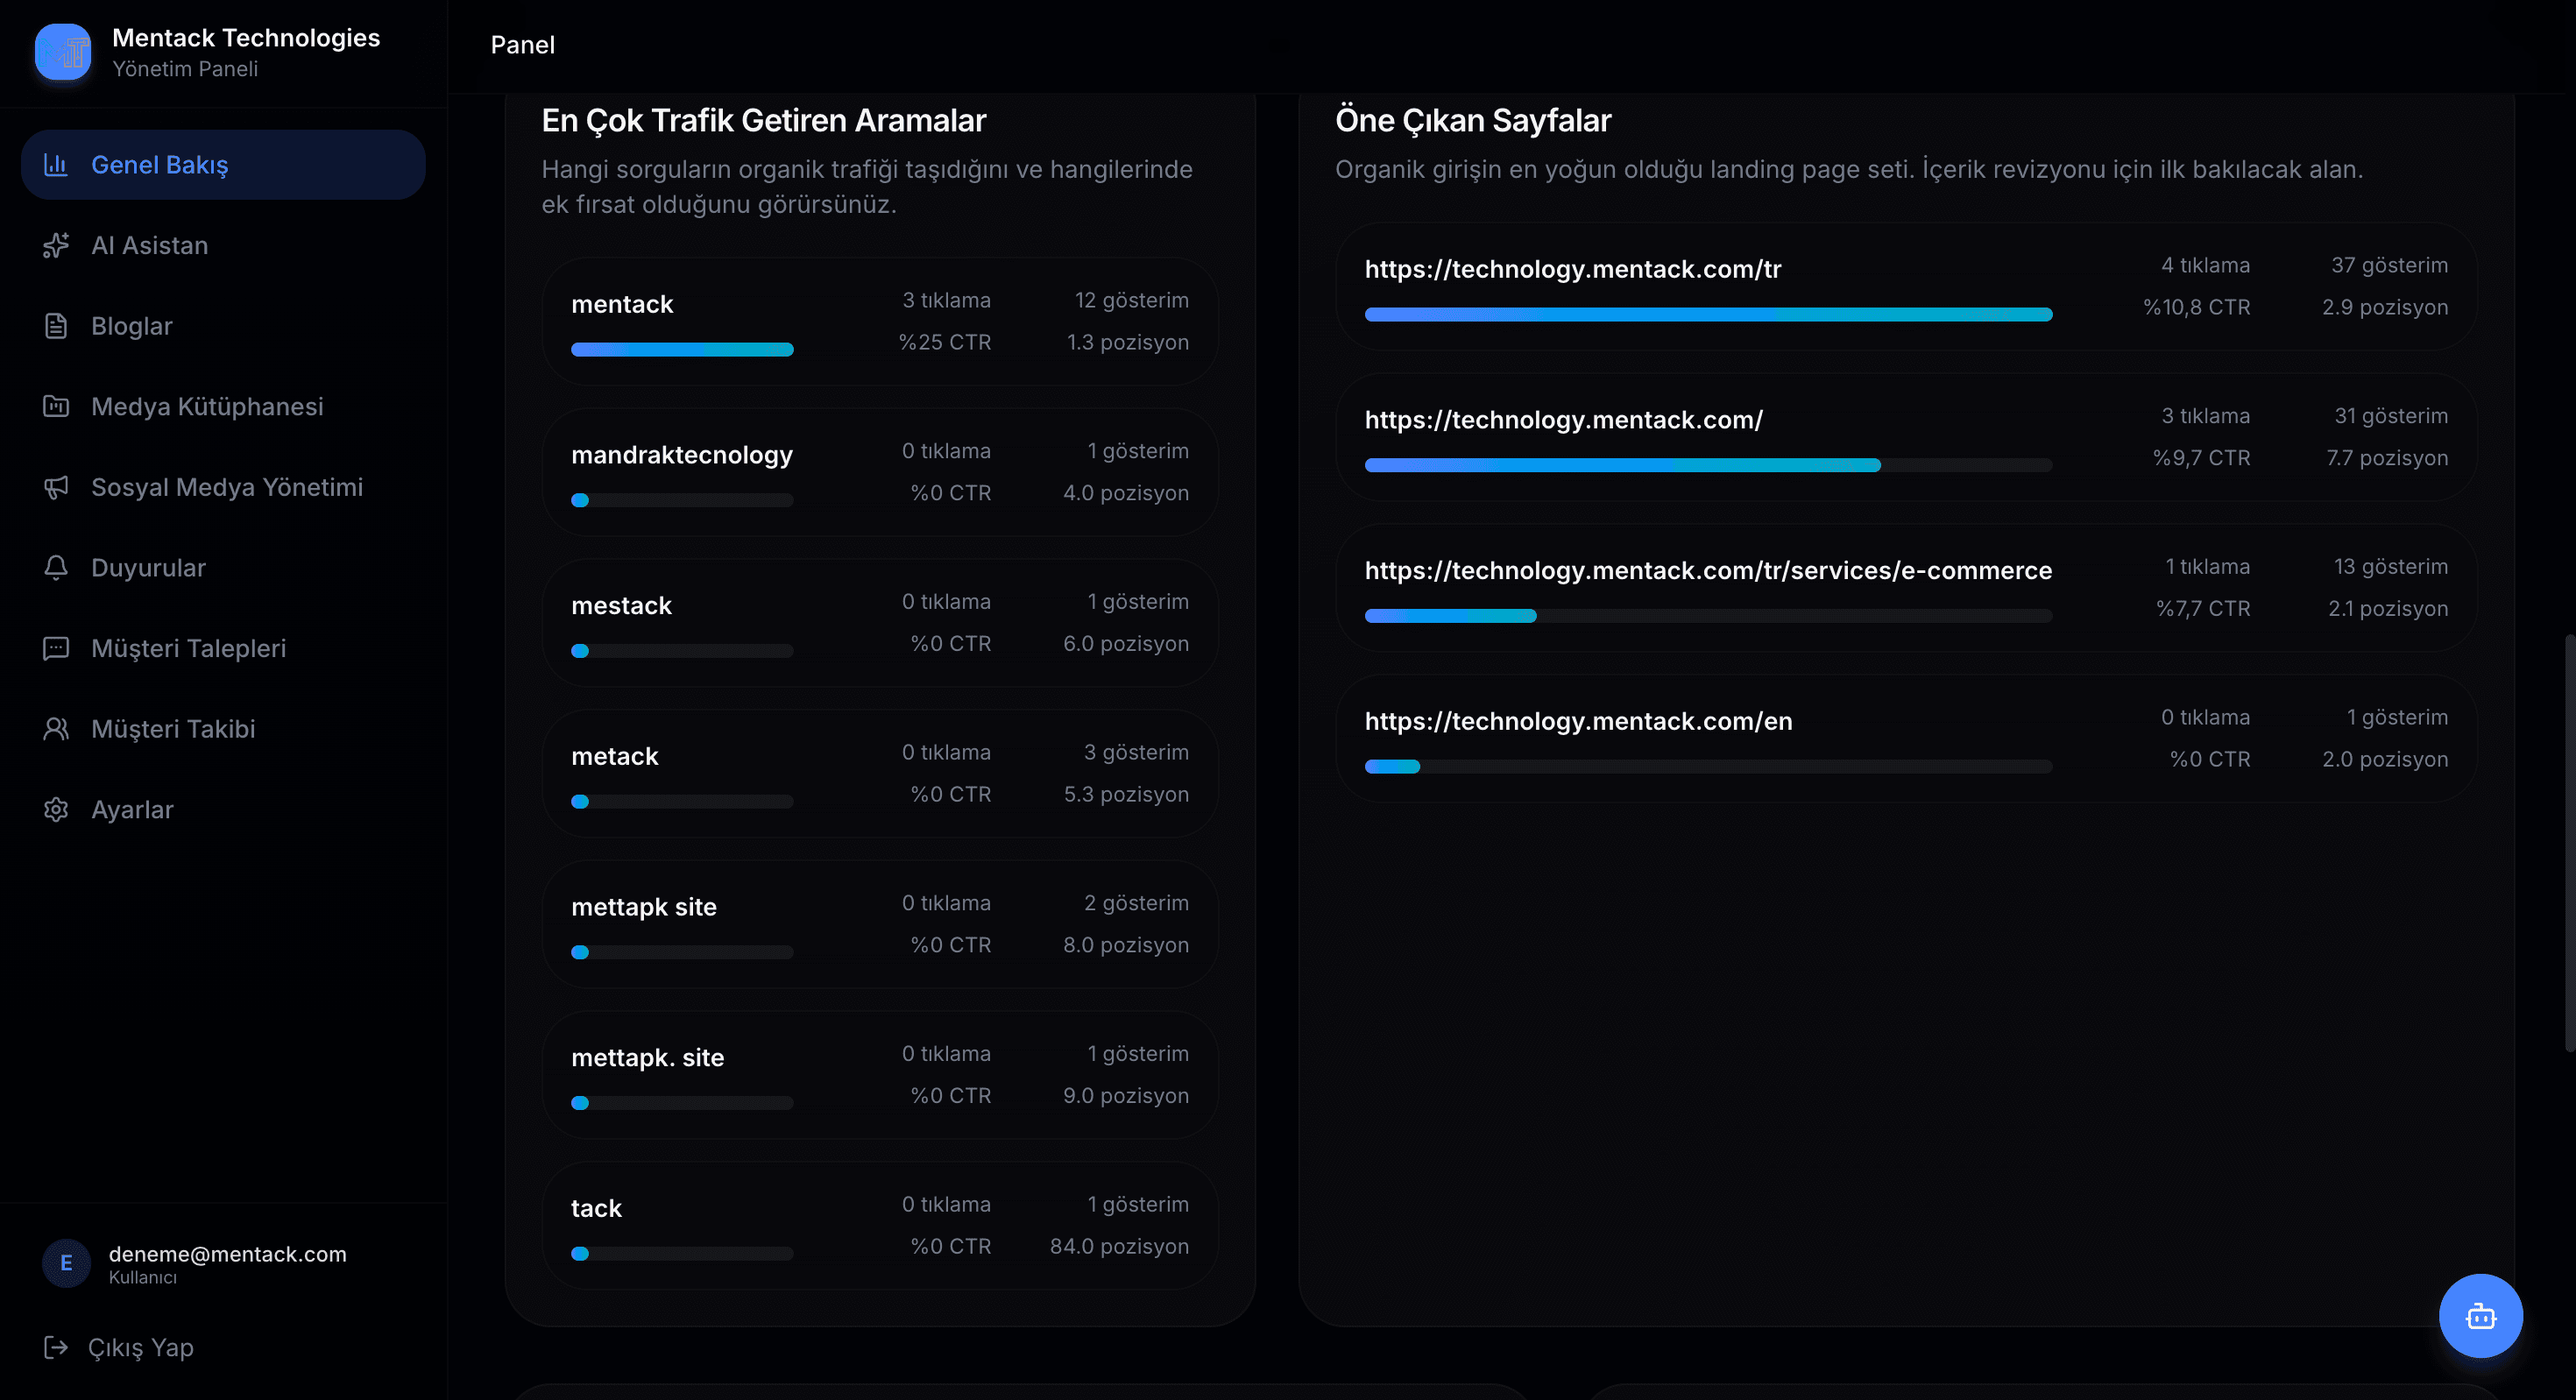
Task: Open the Bloglar page
Action: tap(223, 326)
